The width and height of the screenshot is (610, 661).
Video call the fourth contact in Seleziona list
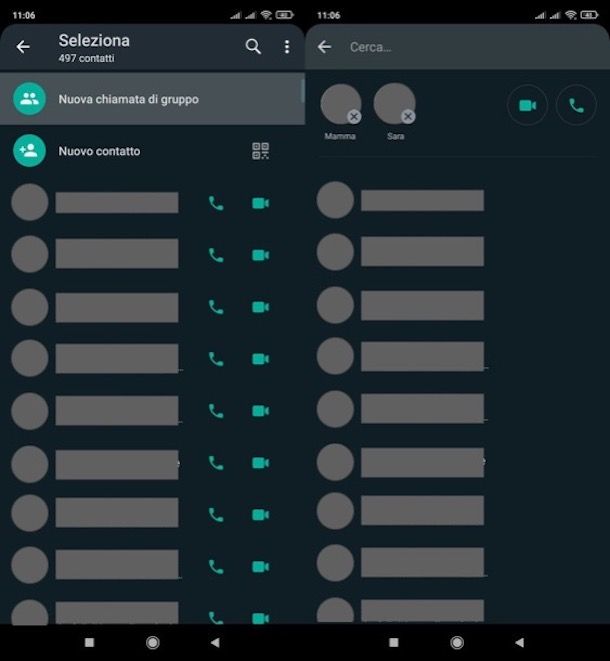point(261,359)
